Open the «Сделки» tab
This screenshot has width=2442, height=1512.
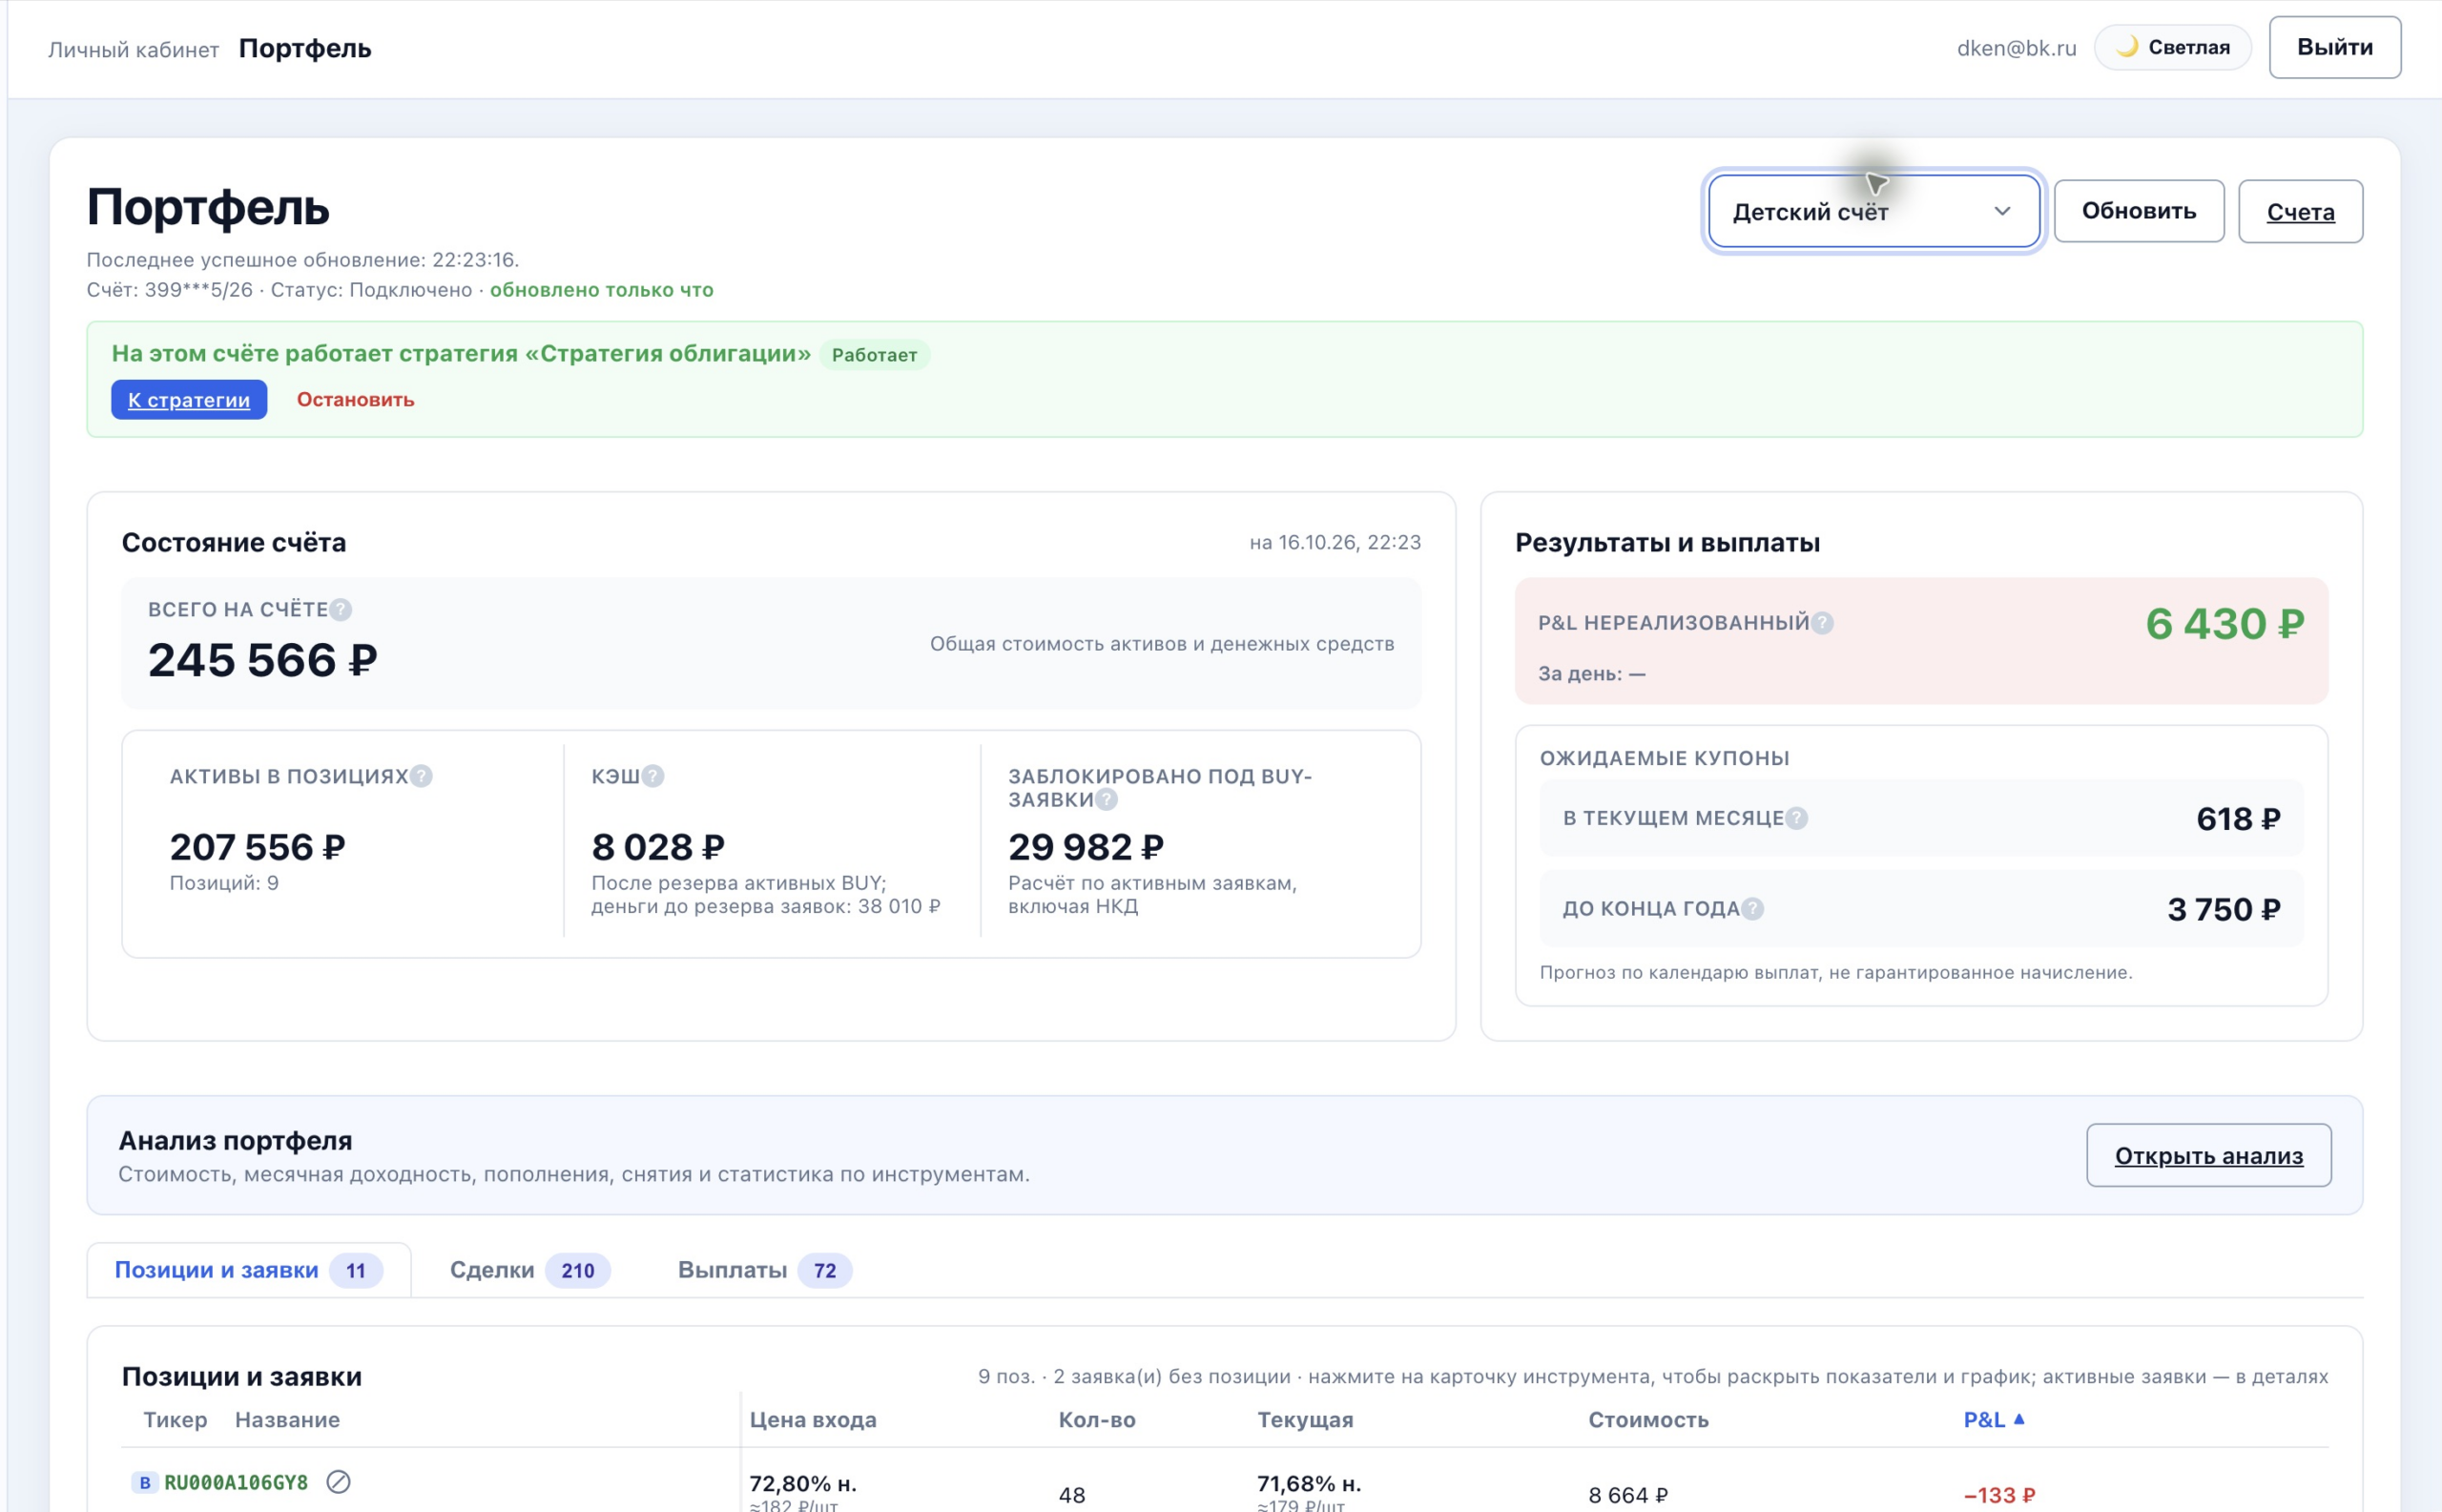[530, 1270]
